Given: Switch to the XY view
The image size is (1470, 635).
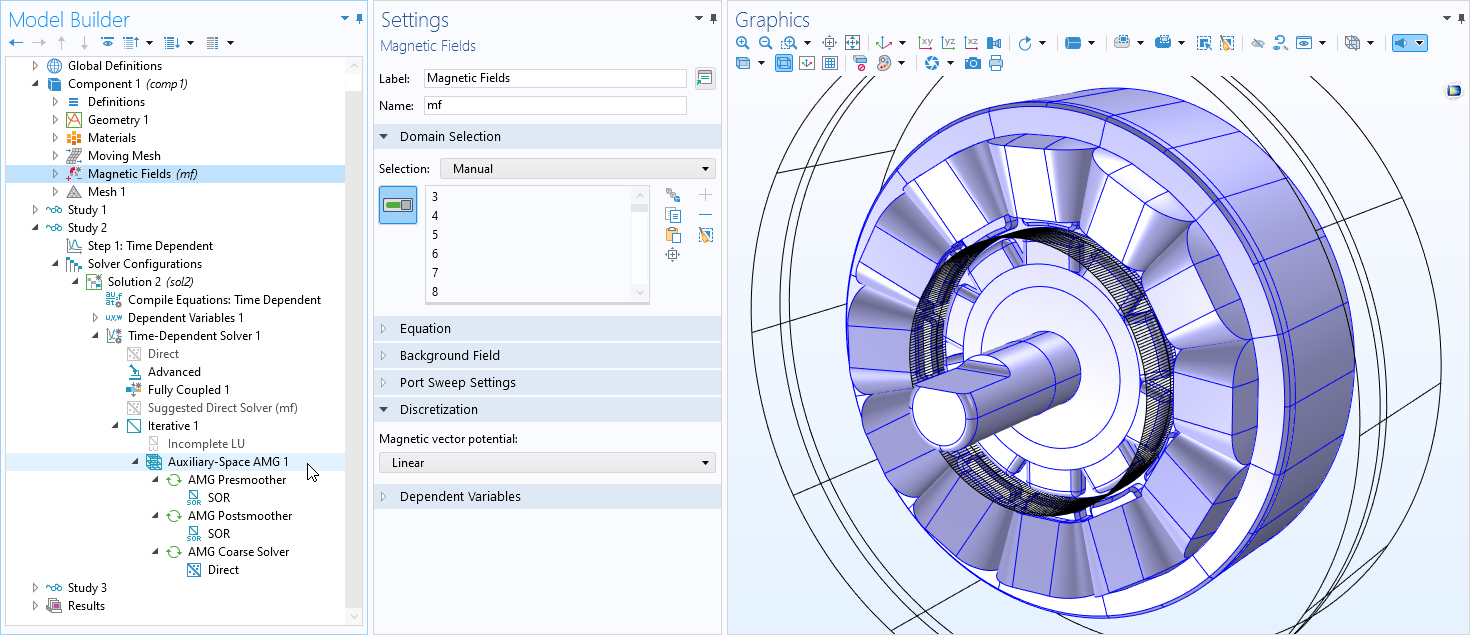Looking at the screenshot, I should (x=925, y=43).
